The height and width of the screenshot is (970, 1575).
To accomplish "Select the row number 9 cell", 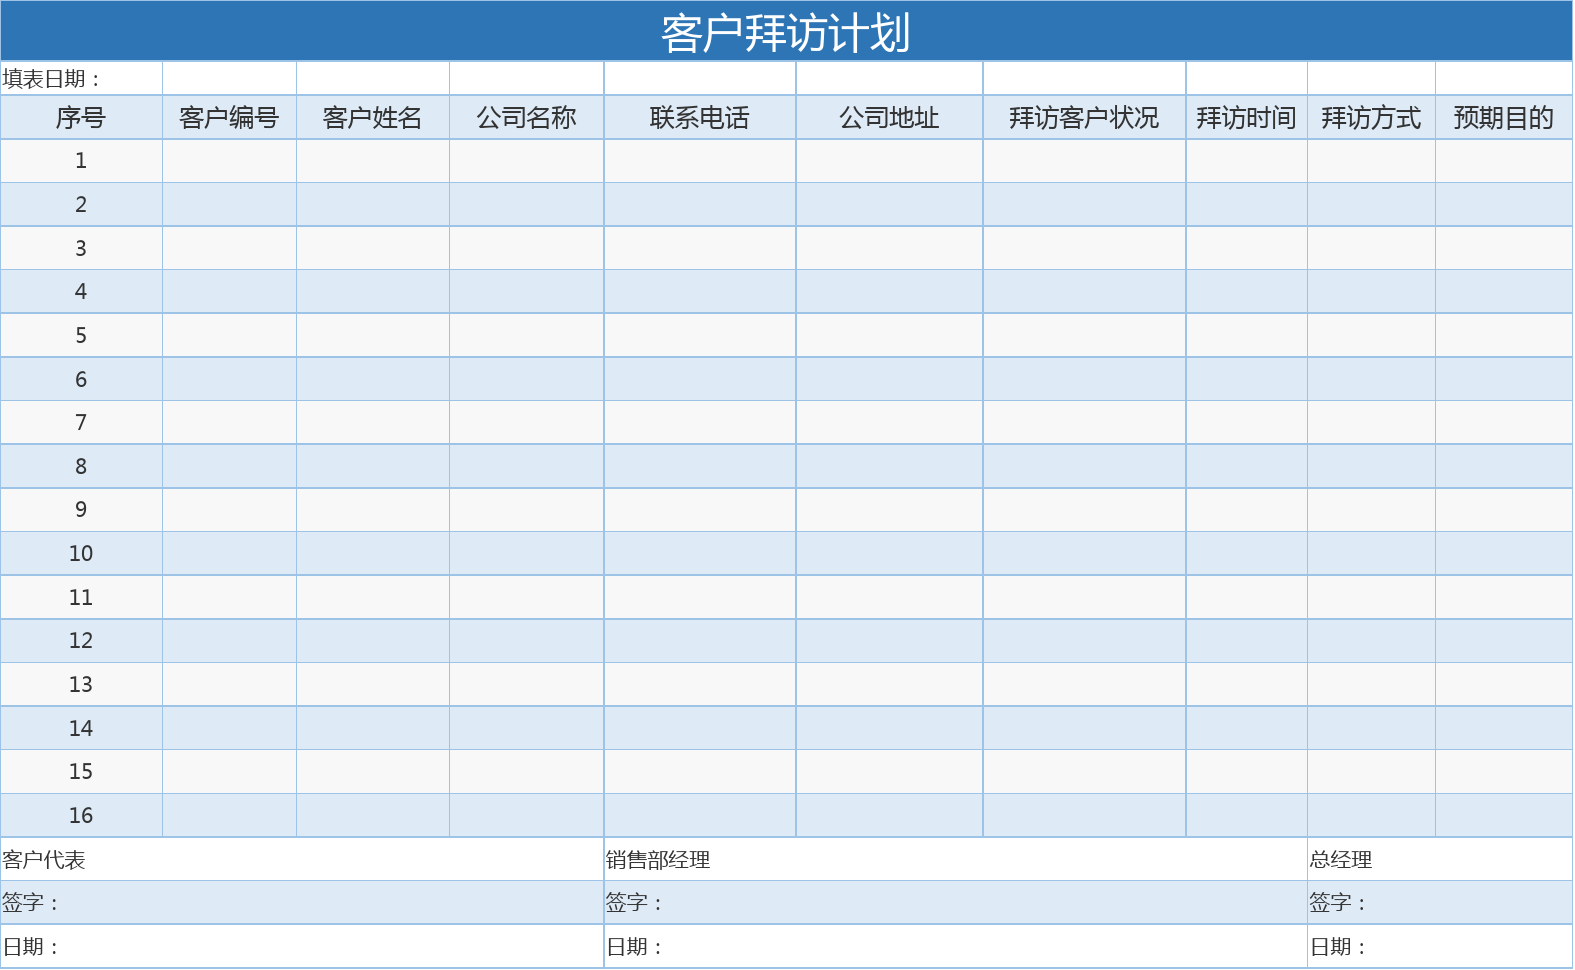I will [x=81, y=510].
